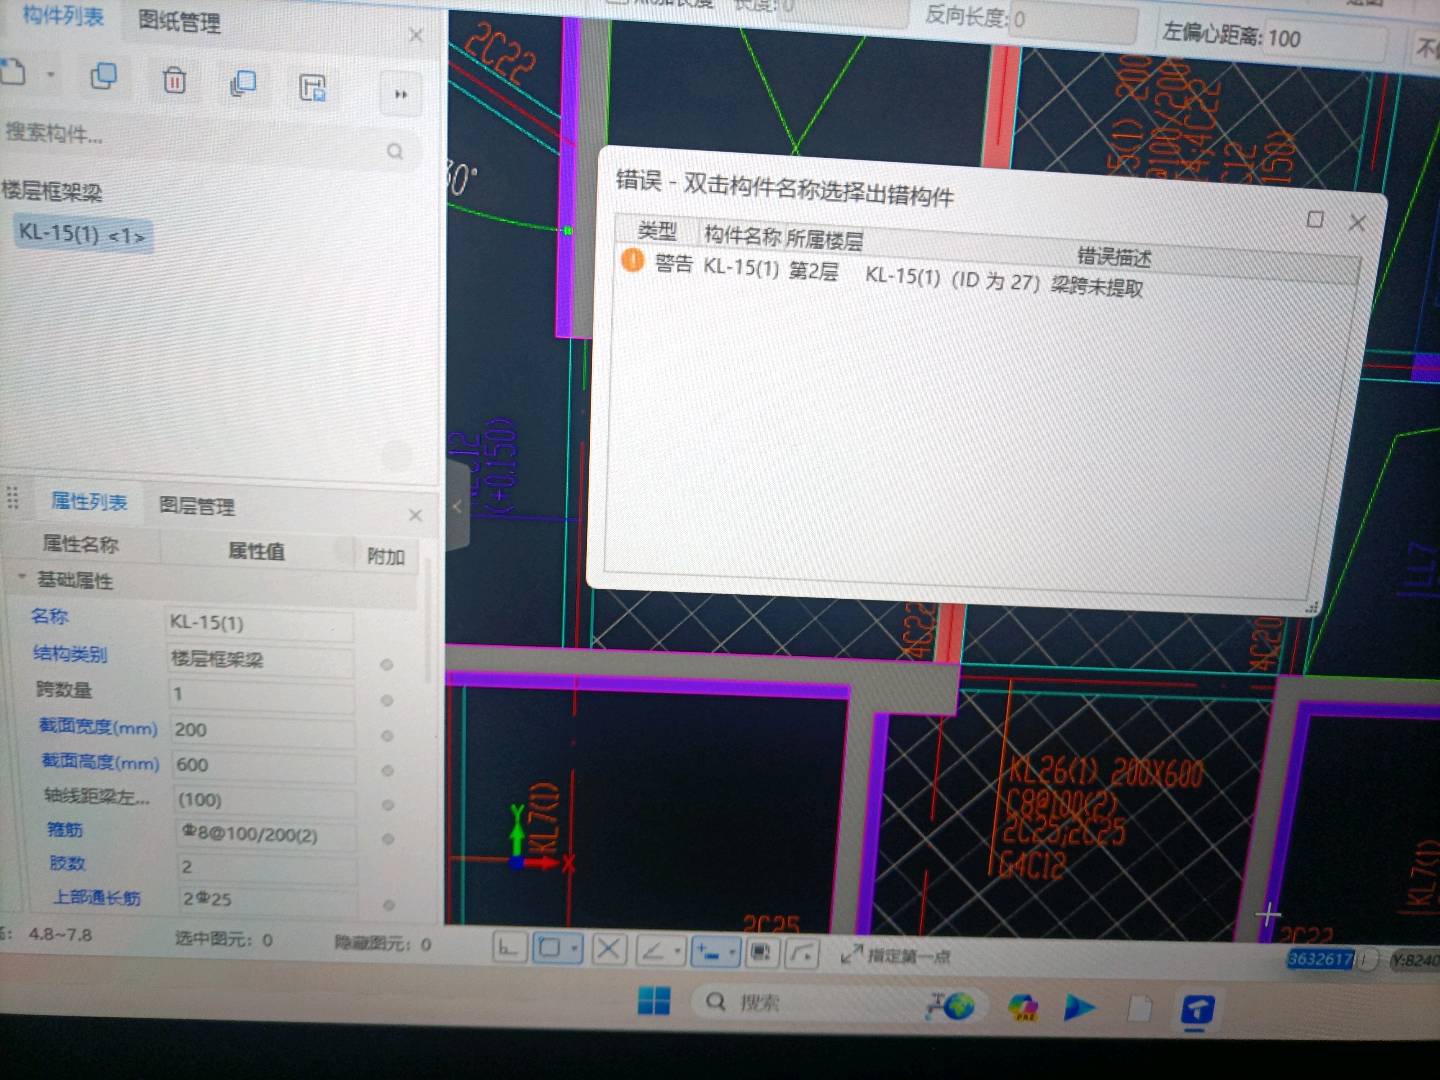
Task: Click the 截面宽度 value 200
Action: [x=262, y=730]
